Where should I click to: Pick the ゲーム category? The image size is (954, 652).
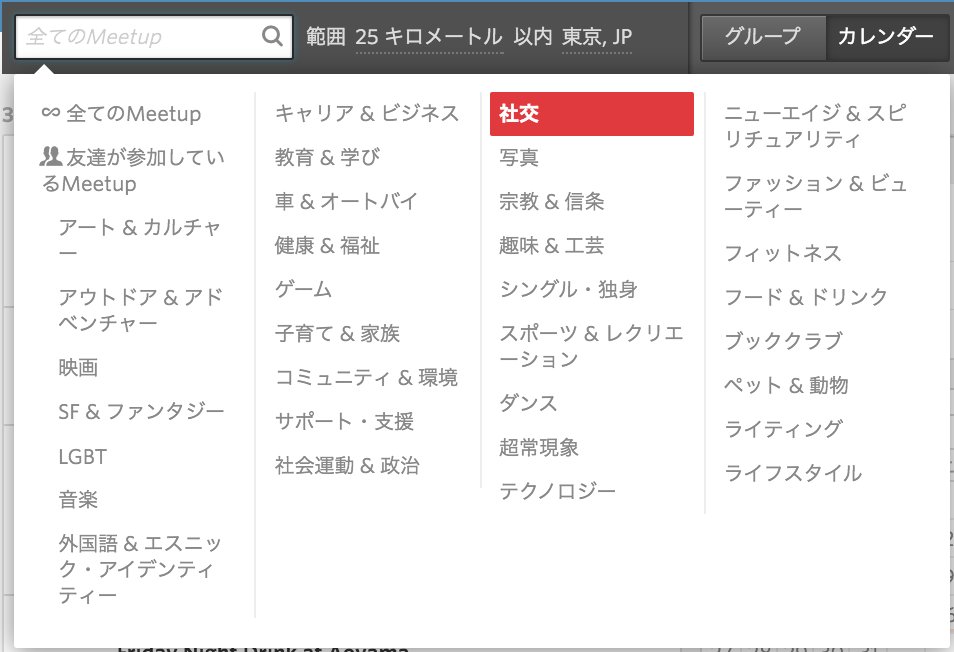pos(303,290)
